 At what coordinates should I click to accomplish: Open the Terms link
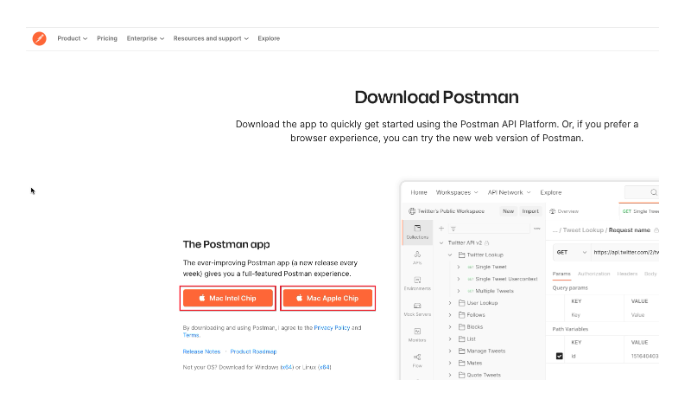191,335
